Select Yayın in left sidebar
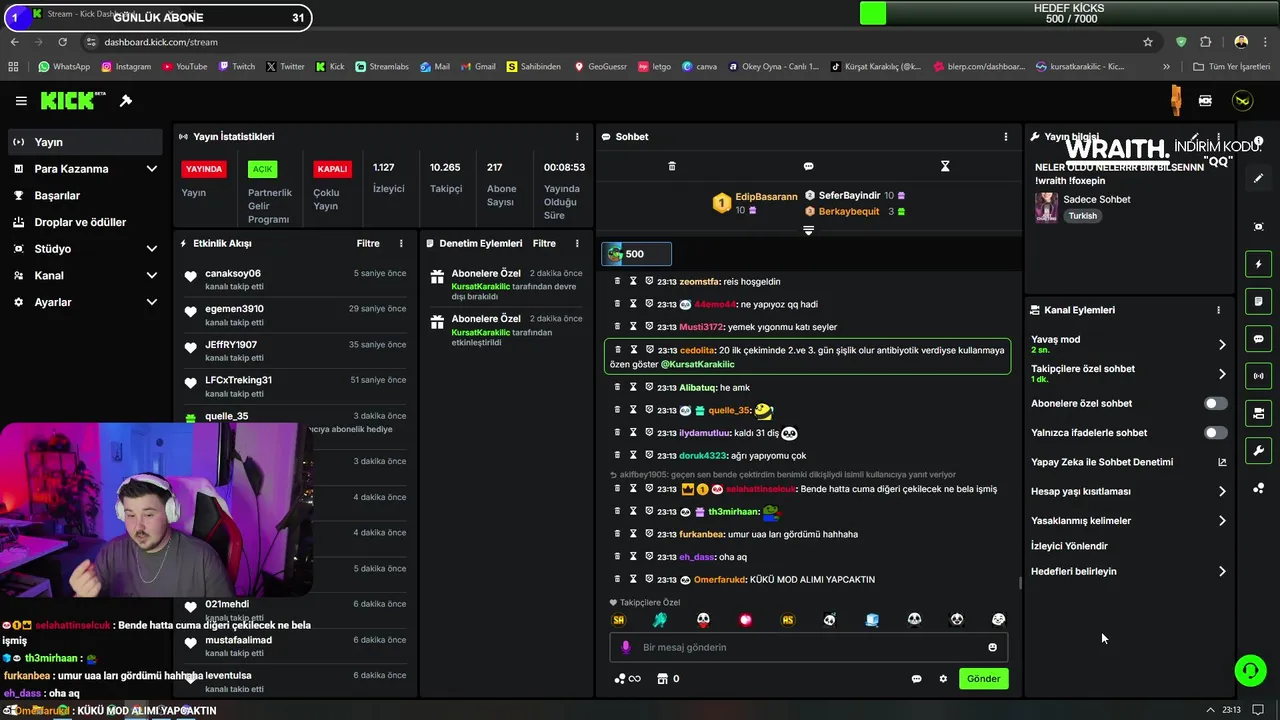 click(x=84, y=142)
